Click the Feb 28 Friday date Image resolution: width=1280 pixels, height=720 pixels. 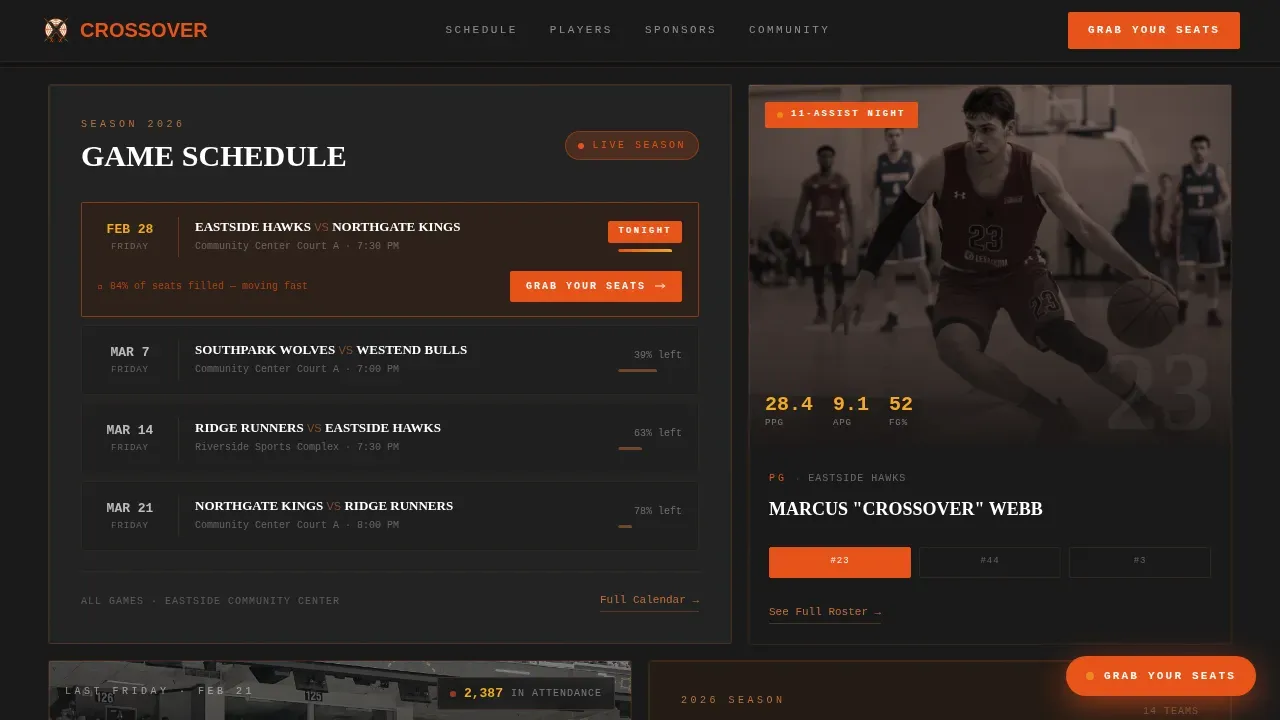(x=130, y=237)
